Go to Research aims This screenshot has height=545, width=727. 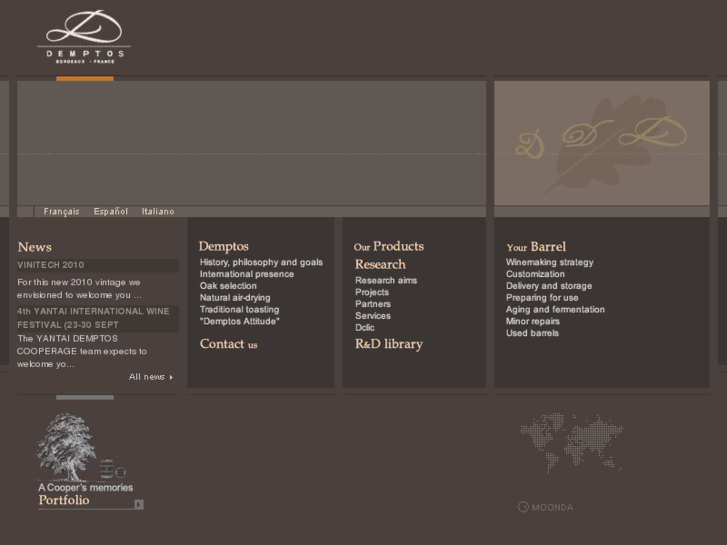click(386, 280)
